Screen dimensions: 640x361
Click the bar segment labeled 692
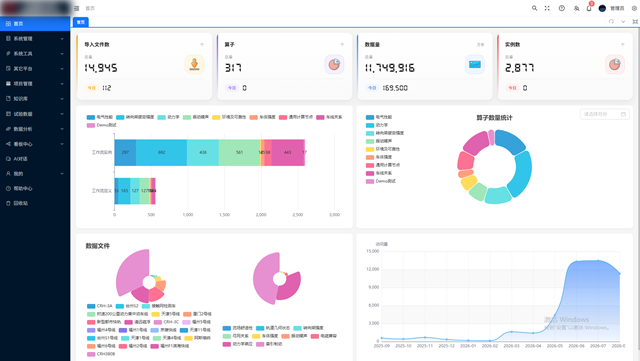(162, 152)
